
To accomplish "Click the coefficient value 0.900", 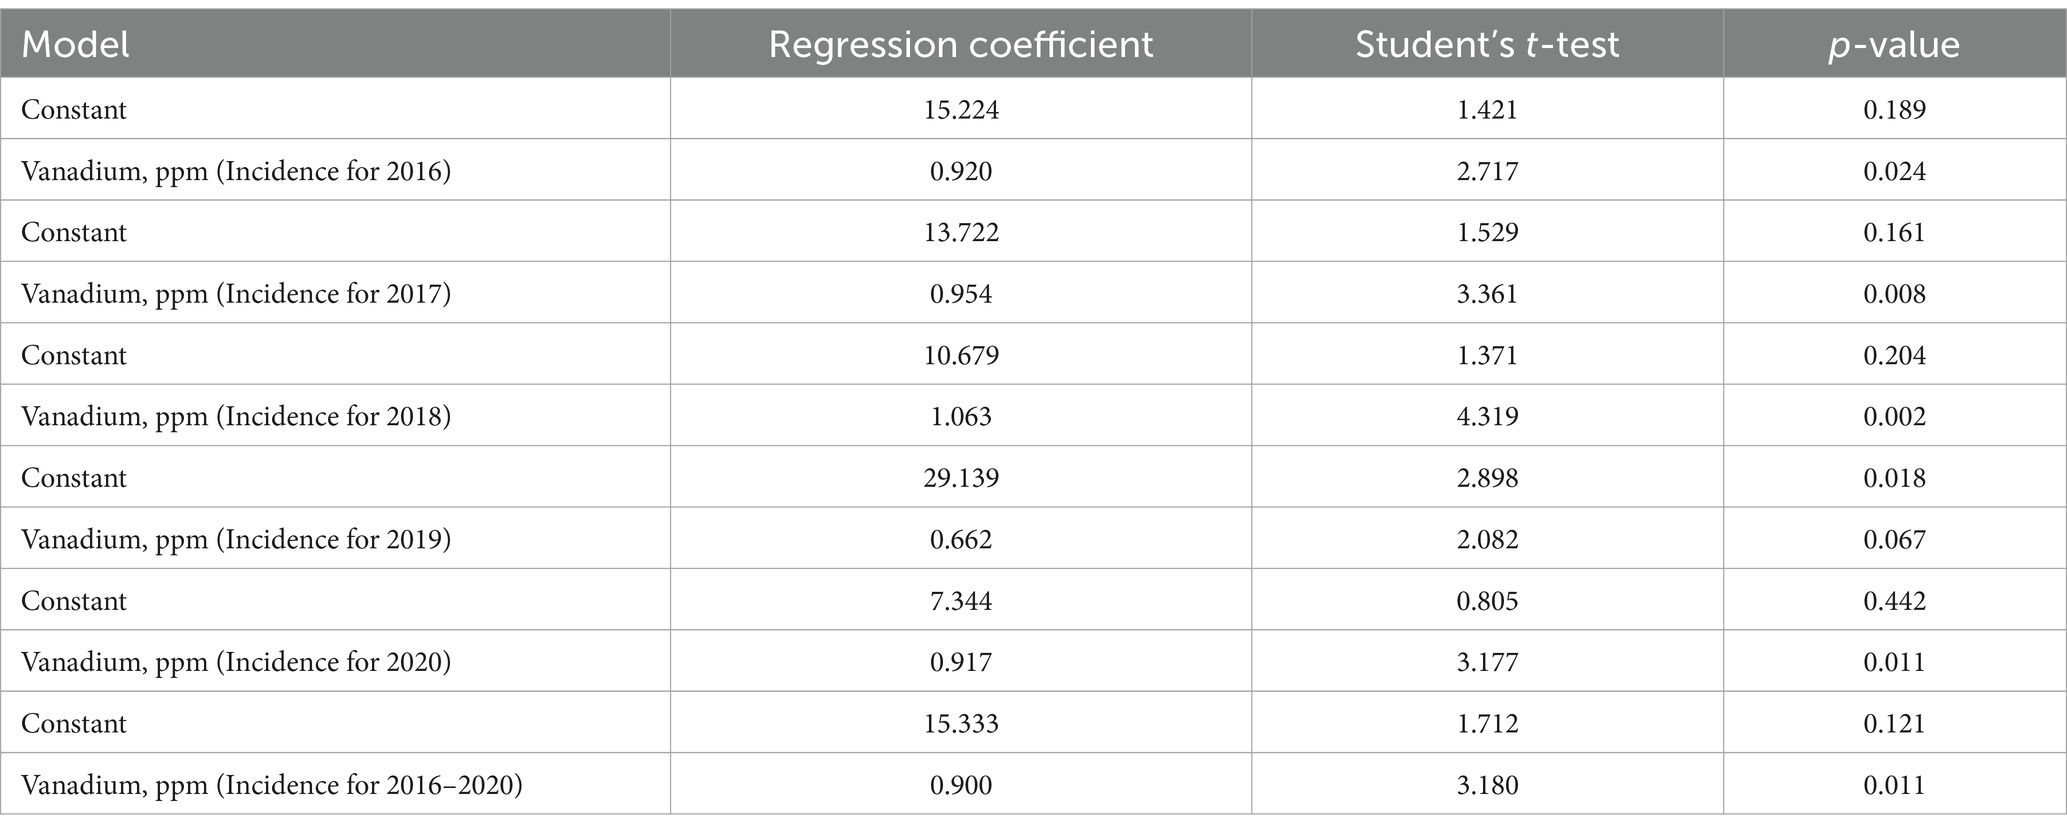I will (x=961, y=785).
